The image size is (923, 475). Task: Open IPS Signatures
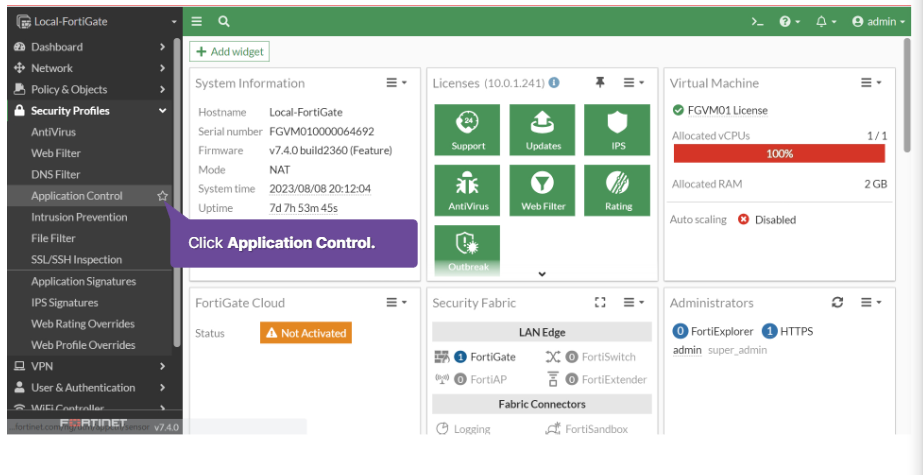(x=65, y=303)
